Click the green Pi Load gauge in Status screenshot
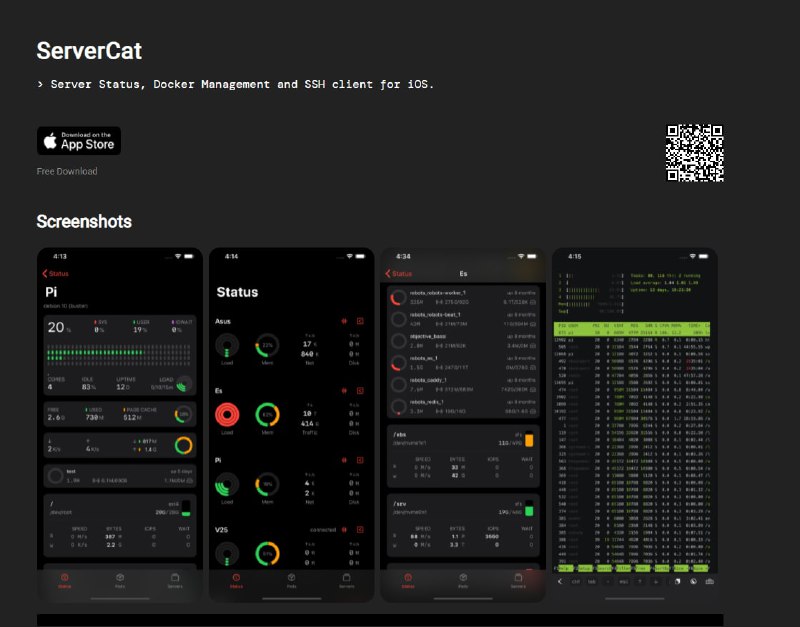The image size is (800, 627). [227, 485]
